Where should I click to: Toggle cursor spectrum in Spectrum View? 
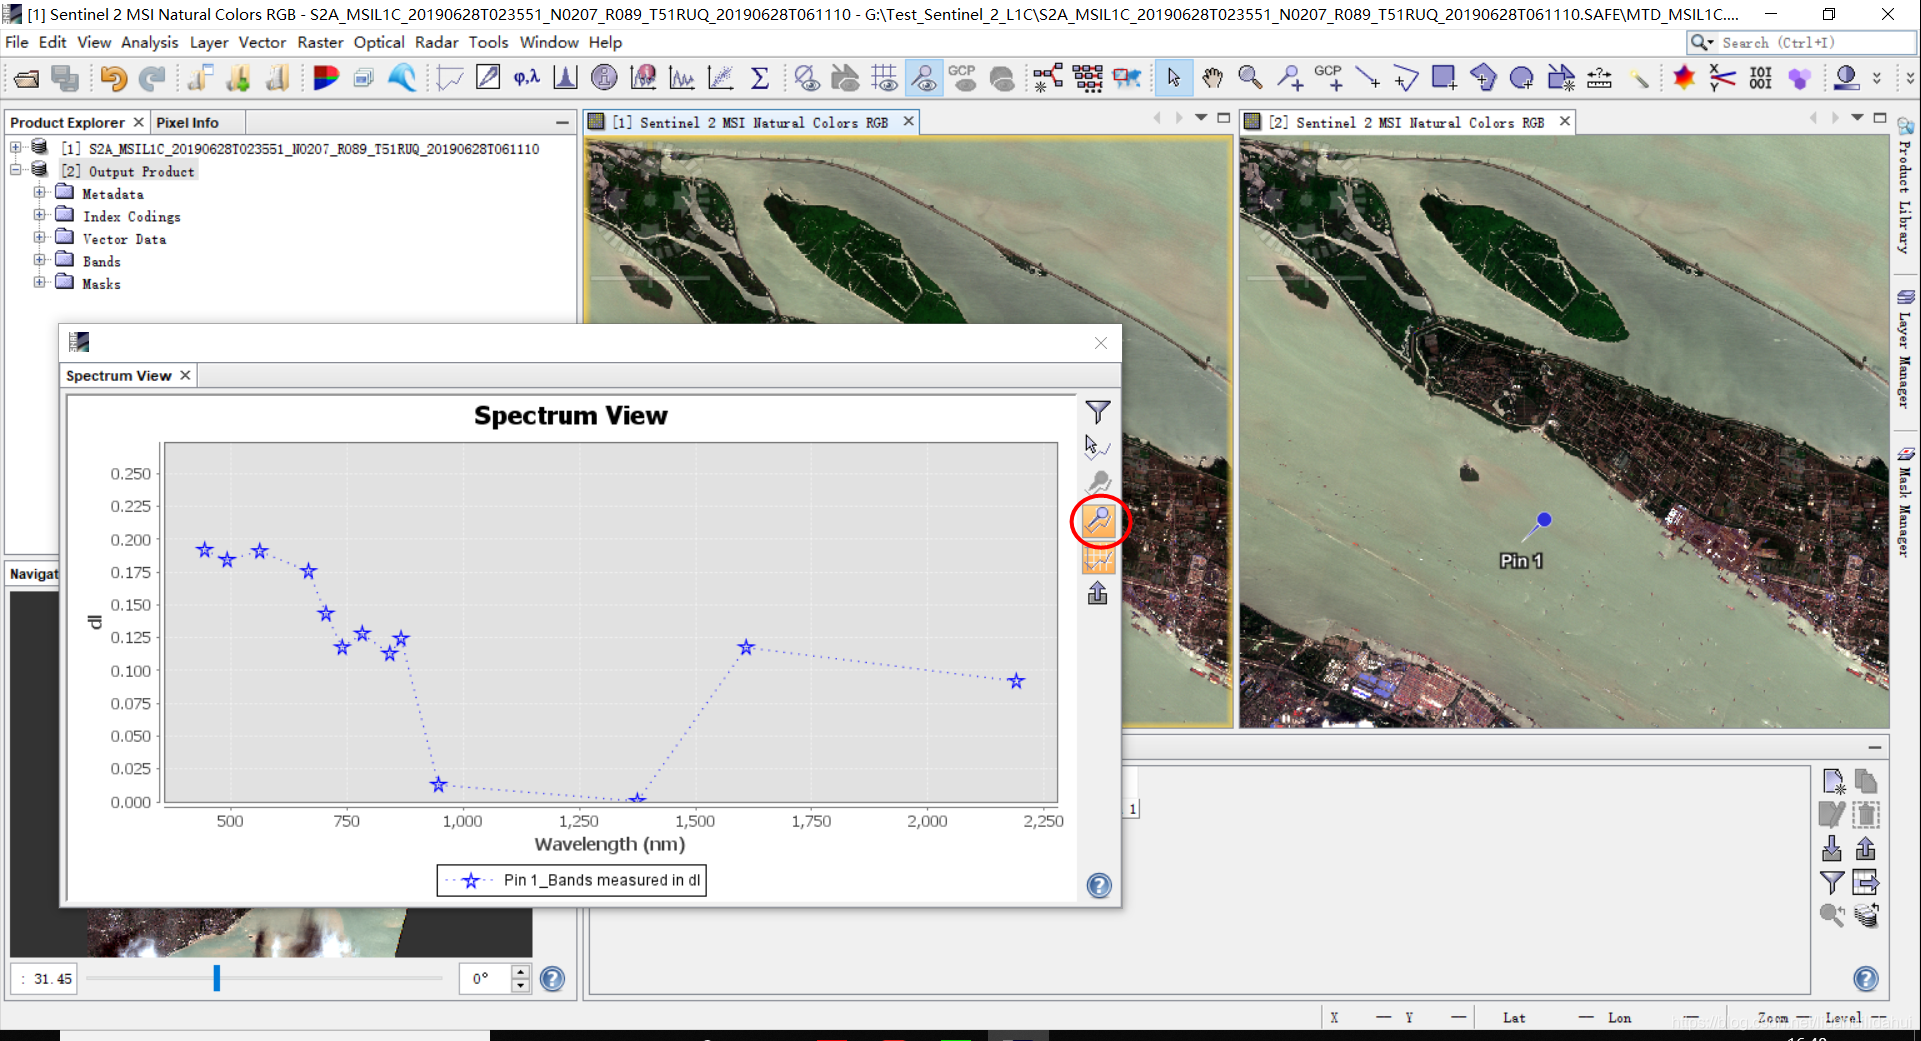coord(1097,446)
